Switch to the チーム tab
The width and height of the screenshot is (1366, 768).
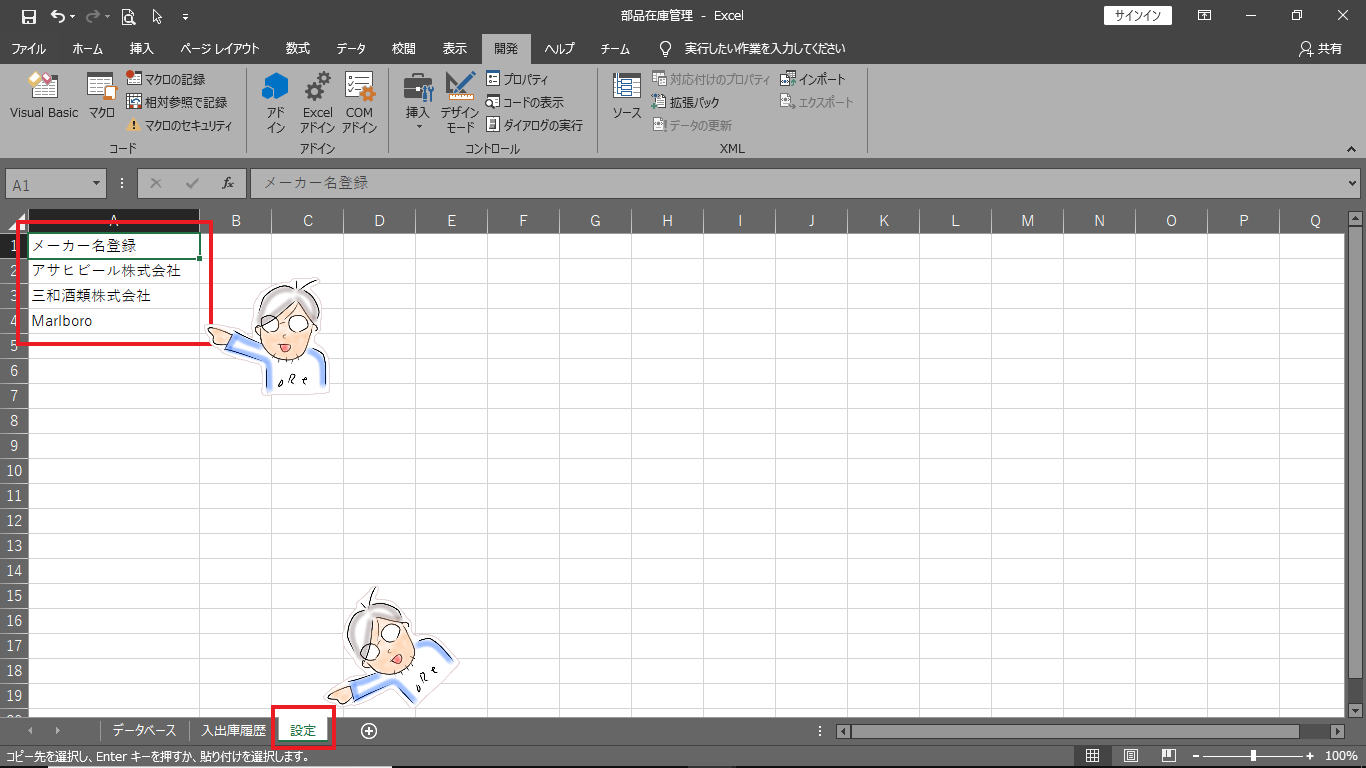tap(615, 48)
